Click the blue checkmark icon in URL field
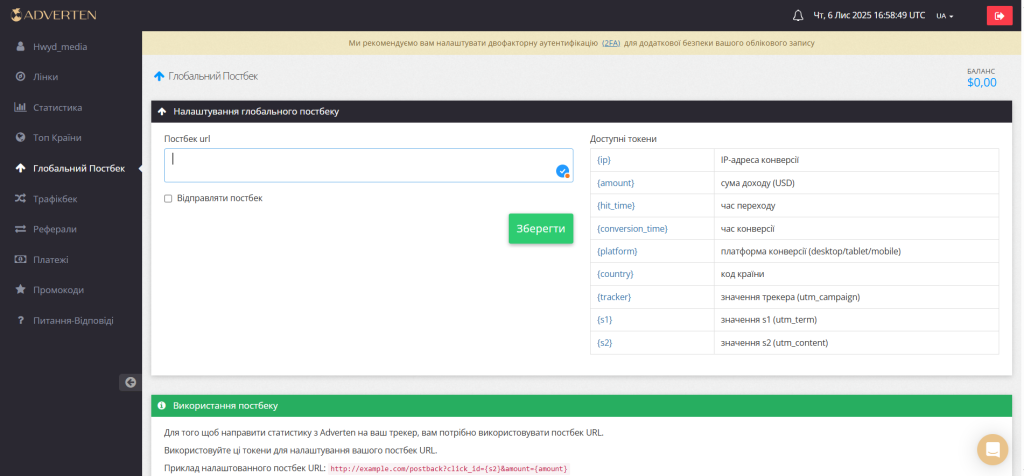 tap(562, 171)
